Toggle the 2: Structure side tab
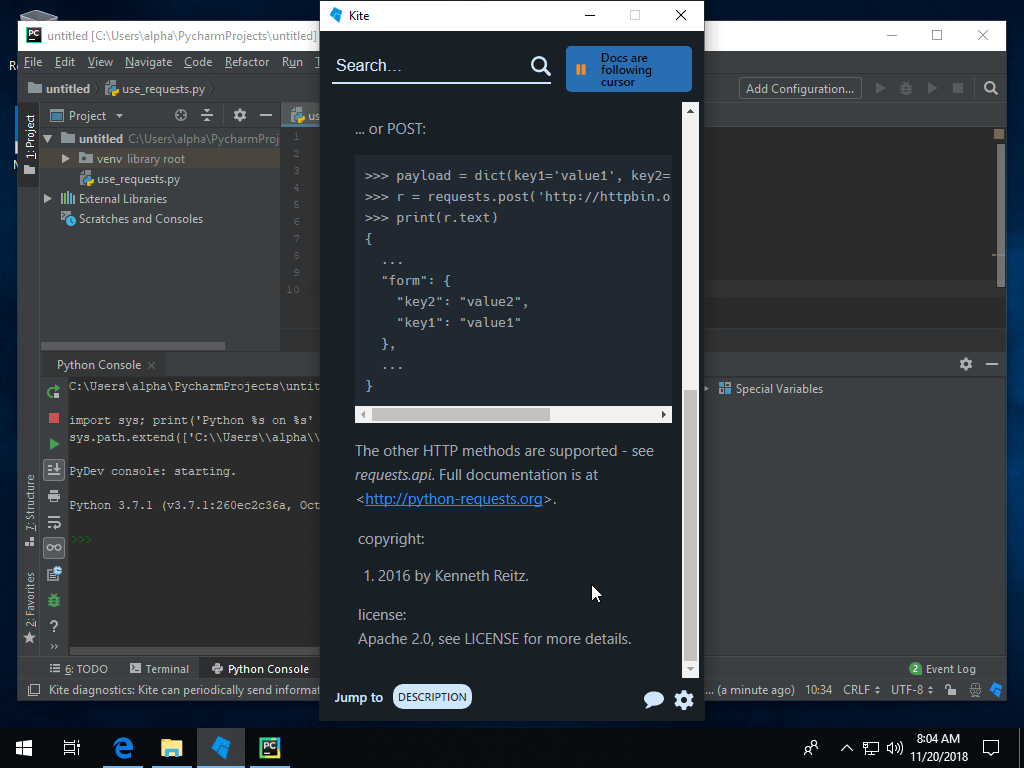The image size is (1024, 768). pos(29,510)
